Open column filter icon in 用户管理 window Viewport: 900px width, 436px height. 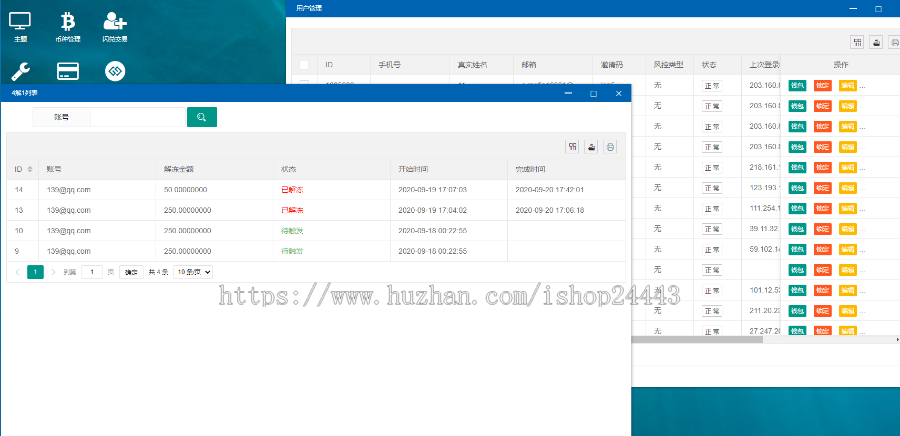click(x=857, y=42)
